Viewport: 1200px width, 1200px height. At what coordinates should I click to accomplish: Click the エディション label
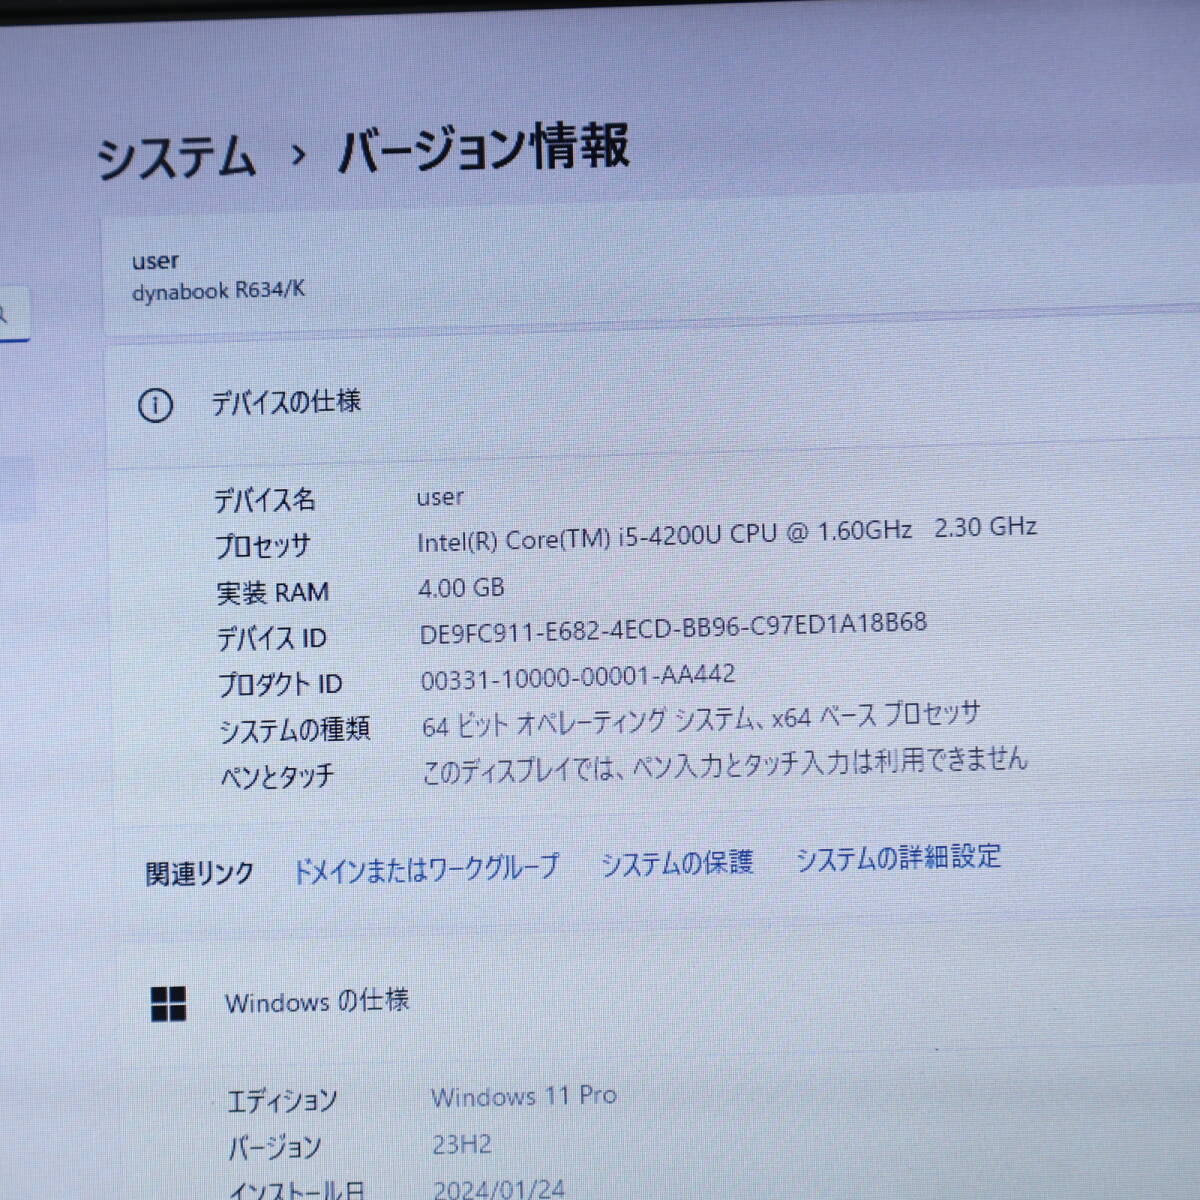point(282,1102)
